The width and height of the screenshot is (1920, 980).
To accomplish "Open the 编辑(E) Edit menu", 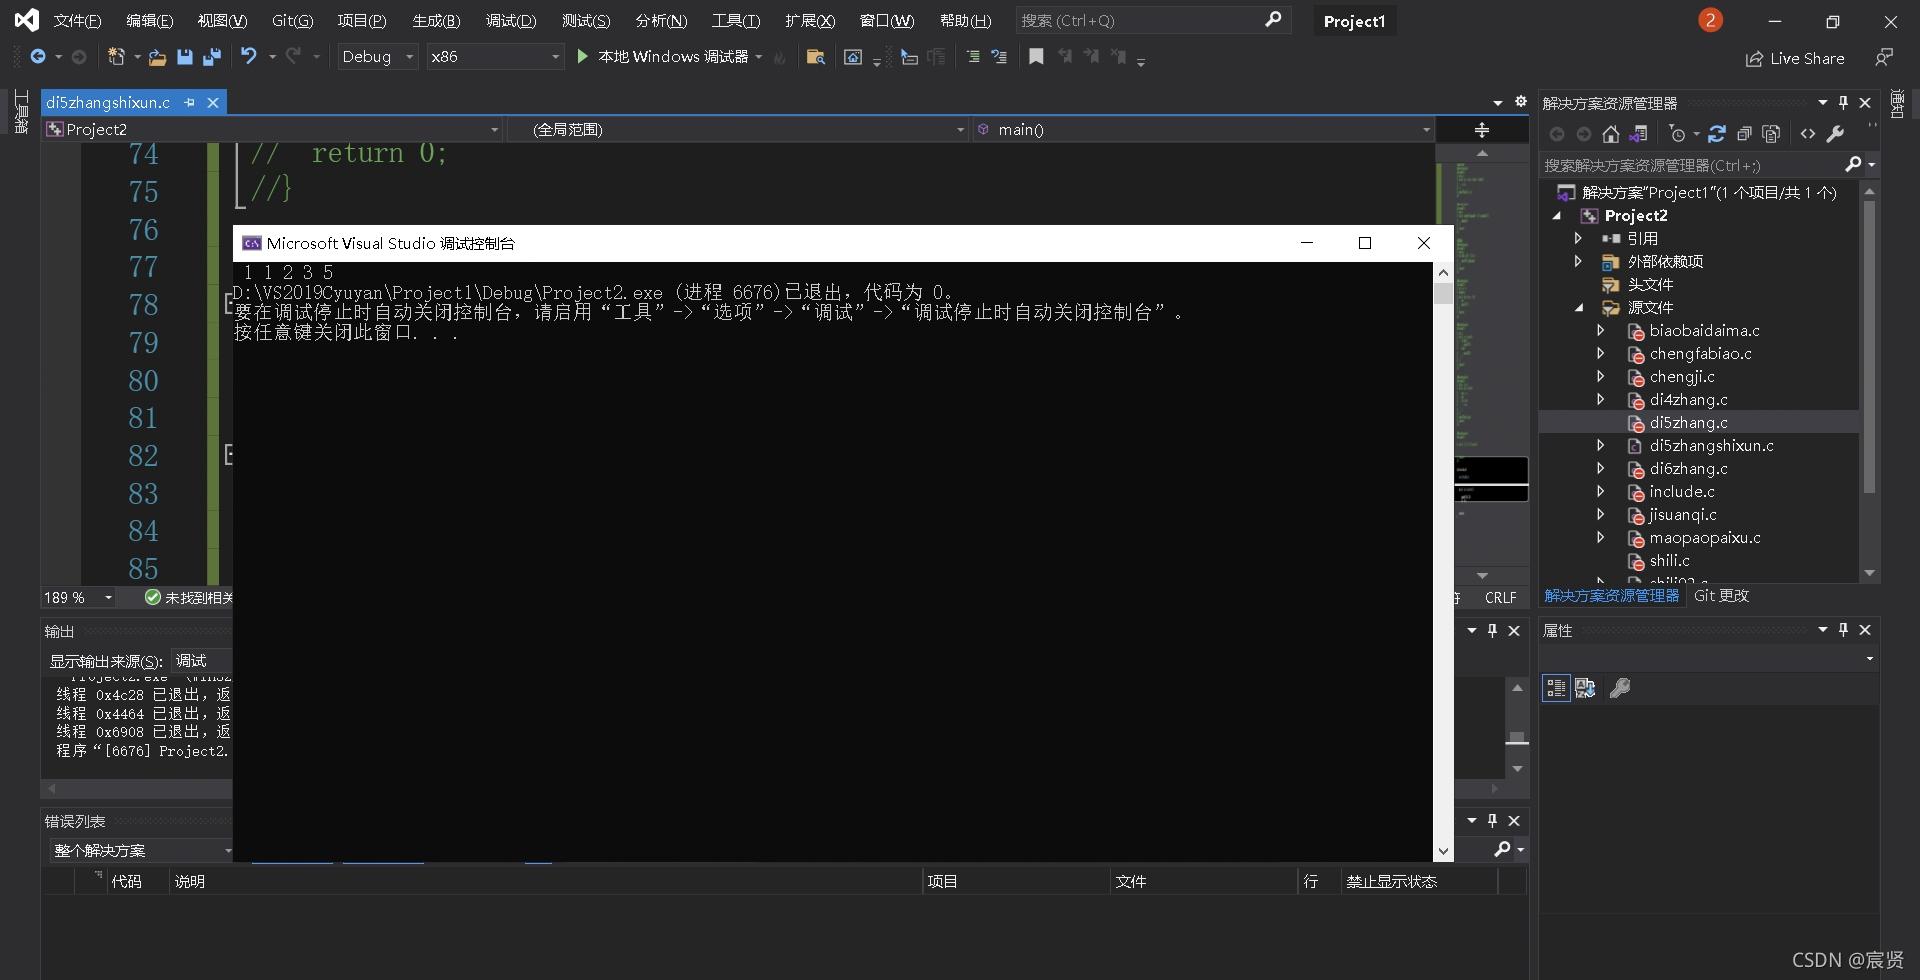I will coord(149,21).
